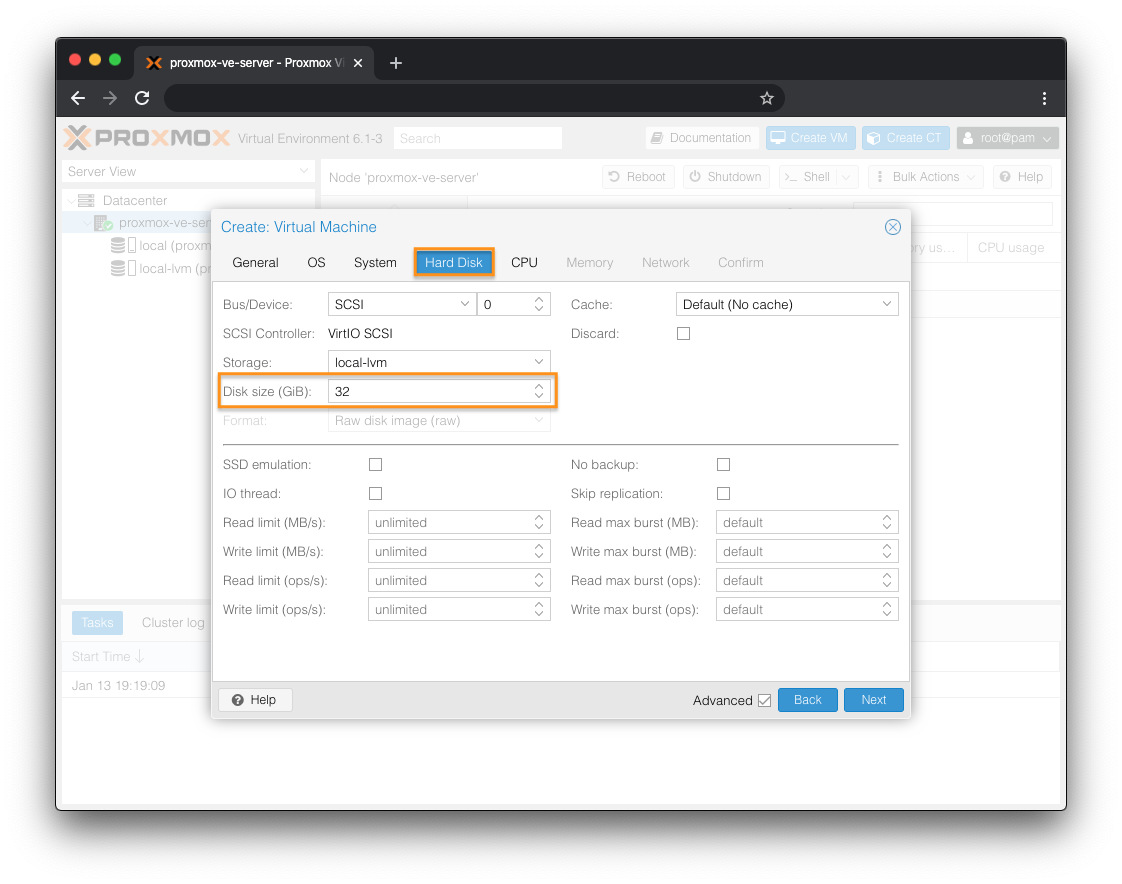Open a new browser tab with the plus icon
1122x884 pixels.
coord(396,63)
